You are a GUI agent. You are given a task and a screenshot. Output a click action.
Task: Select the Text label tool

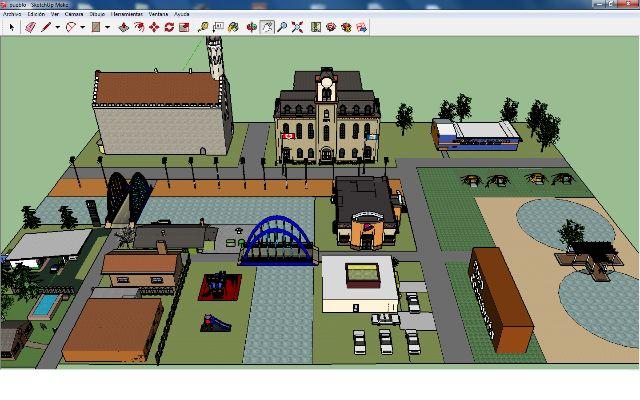218,27
